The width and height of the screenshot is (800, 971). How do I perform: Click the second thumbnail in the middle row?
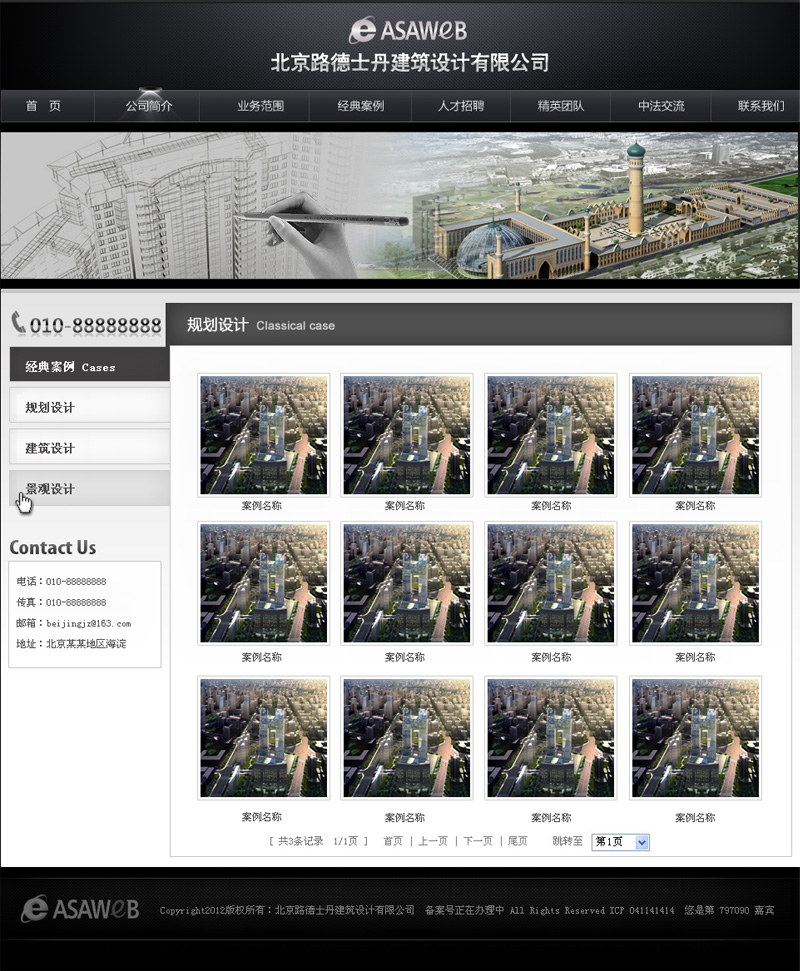(407, 583)
